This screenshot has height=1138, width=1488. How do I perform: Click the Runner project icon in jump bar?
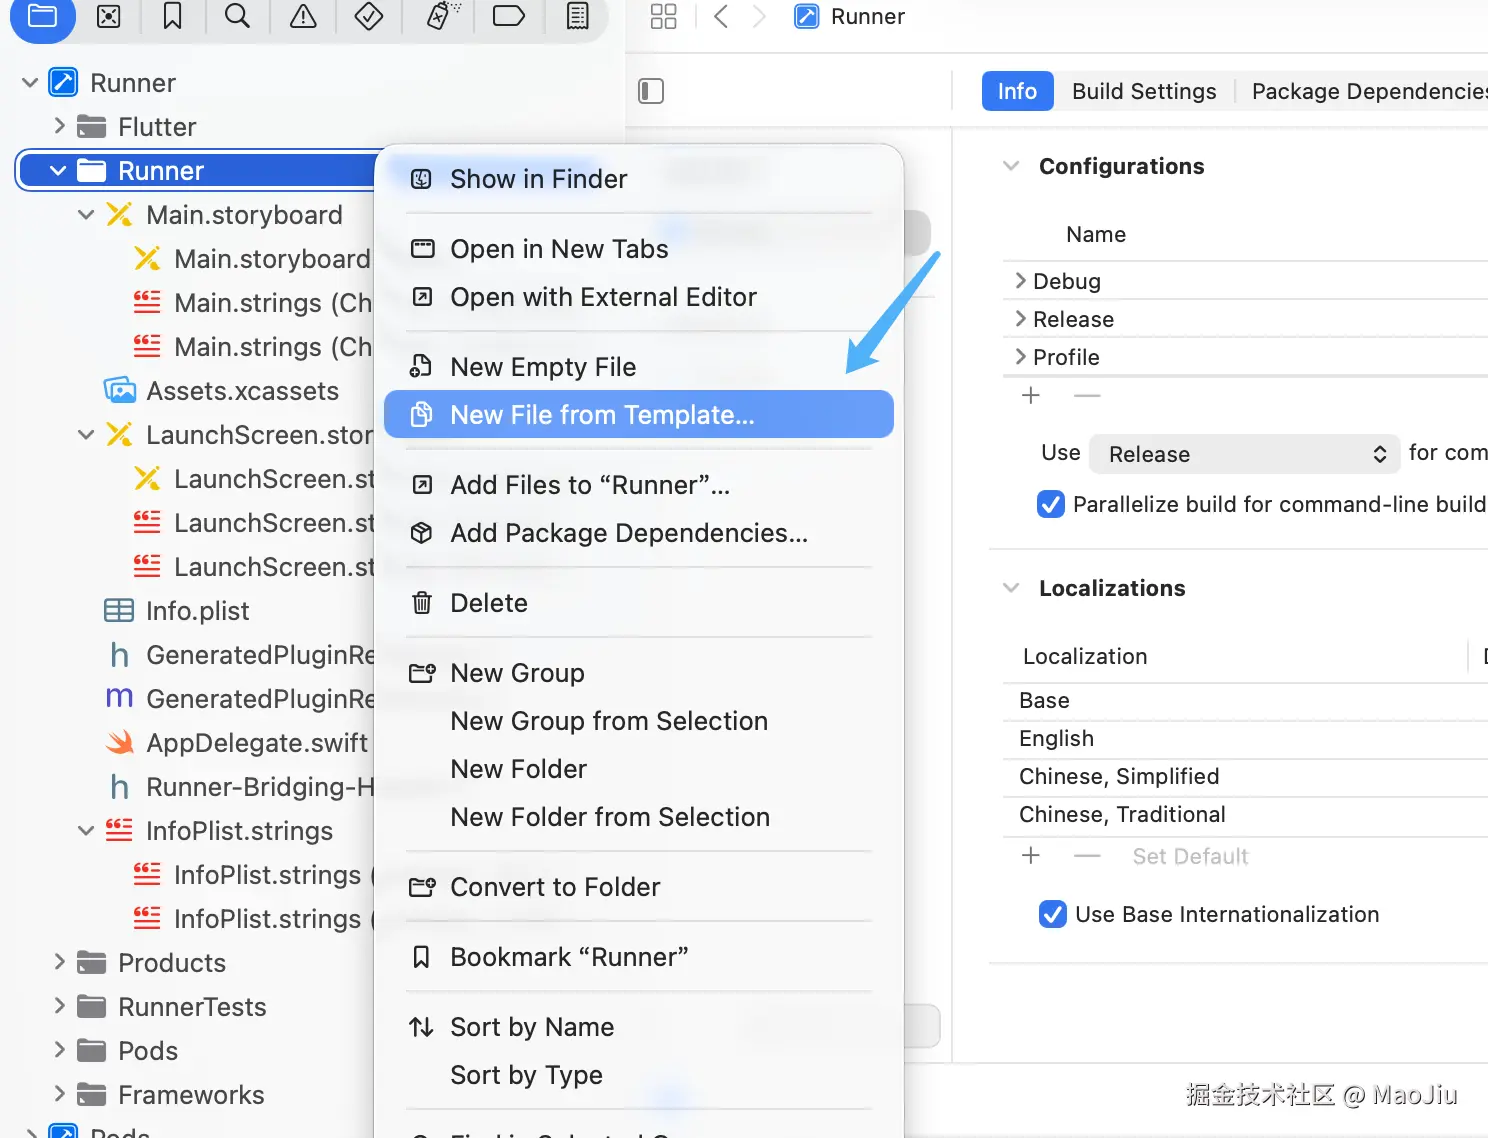tap(806, 16)
